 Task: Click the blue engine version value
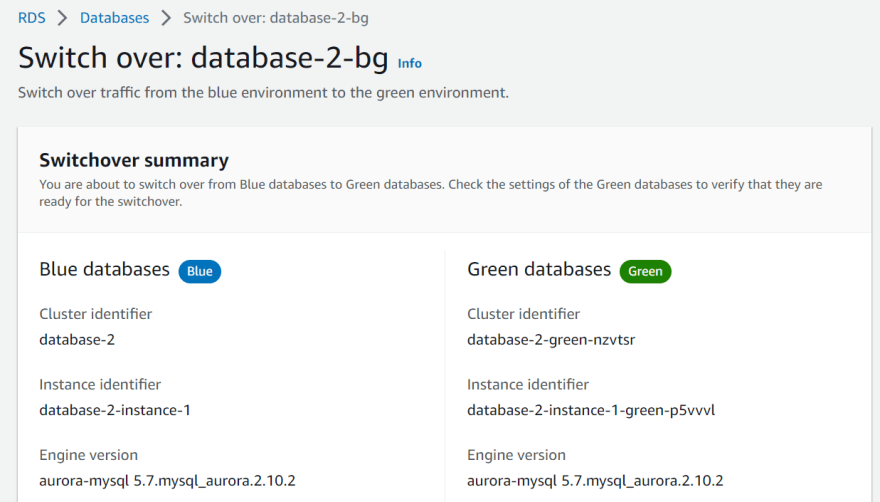(167, 481)
